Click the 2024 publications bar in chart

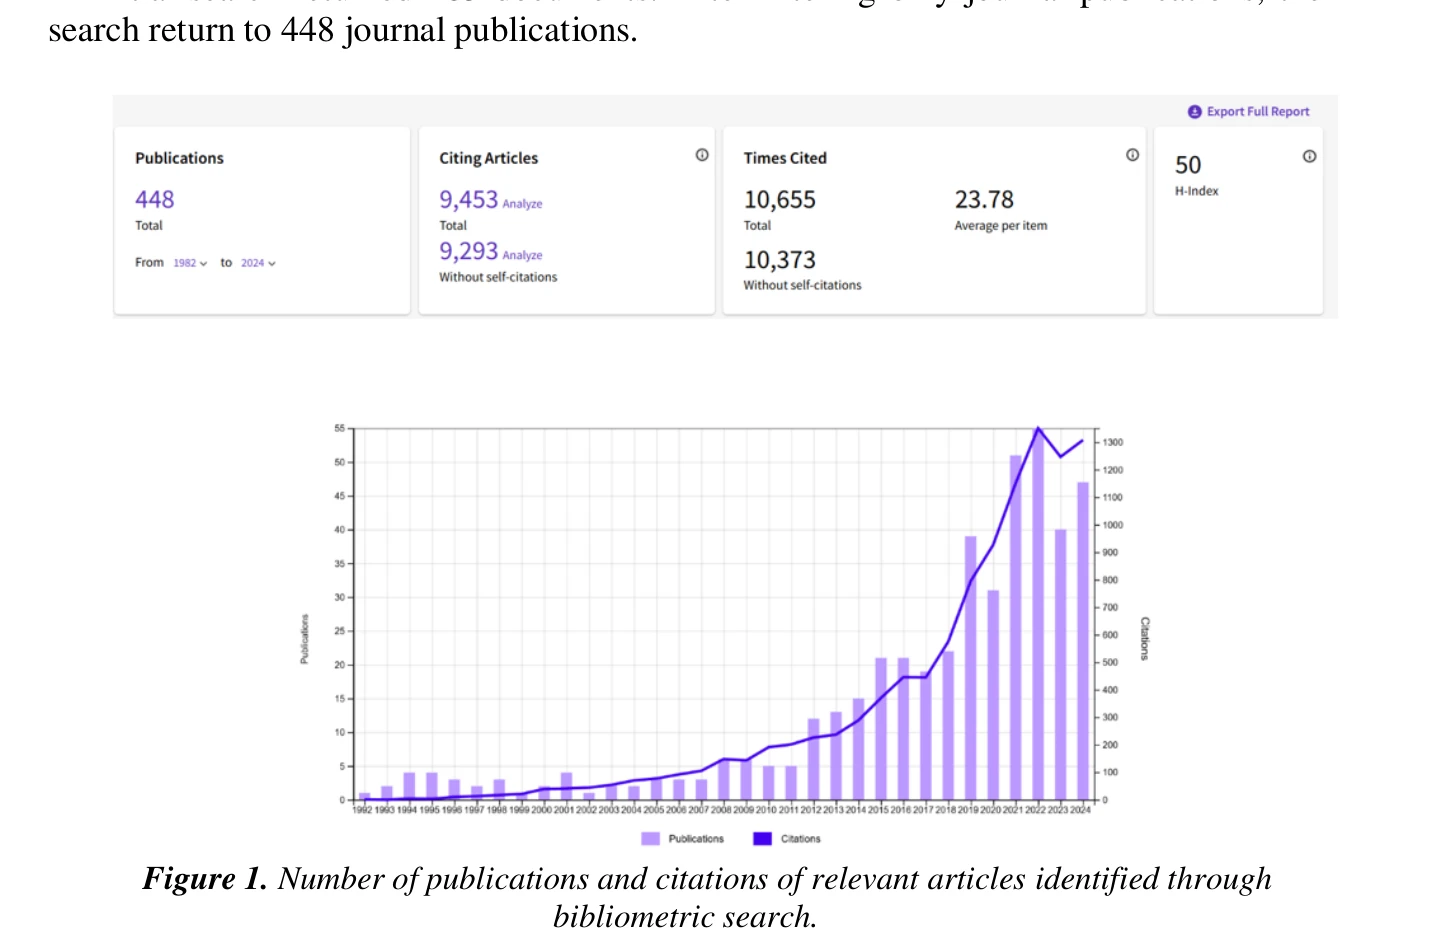1083,641
